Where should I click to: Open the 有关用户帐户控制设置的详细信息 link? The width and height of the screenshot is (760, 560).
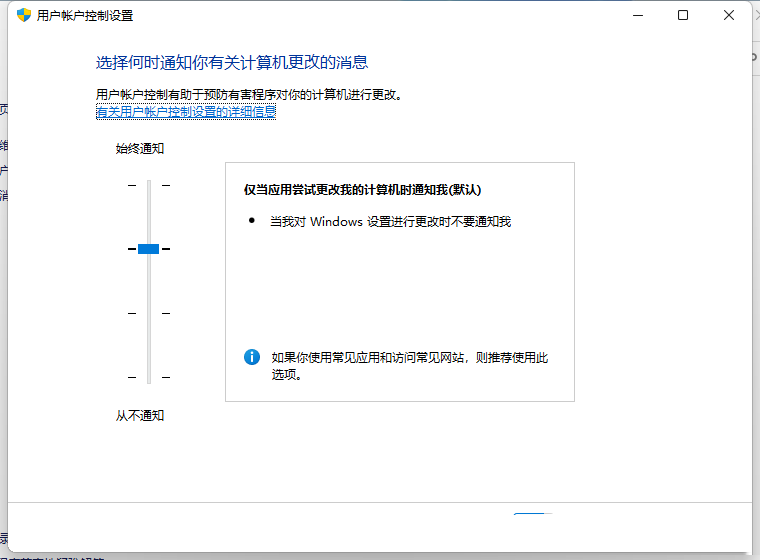coord(186,112)
